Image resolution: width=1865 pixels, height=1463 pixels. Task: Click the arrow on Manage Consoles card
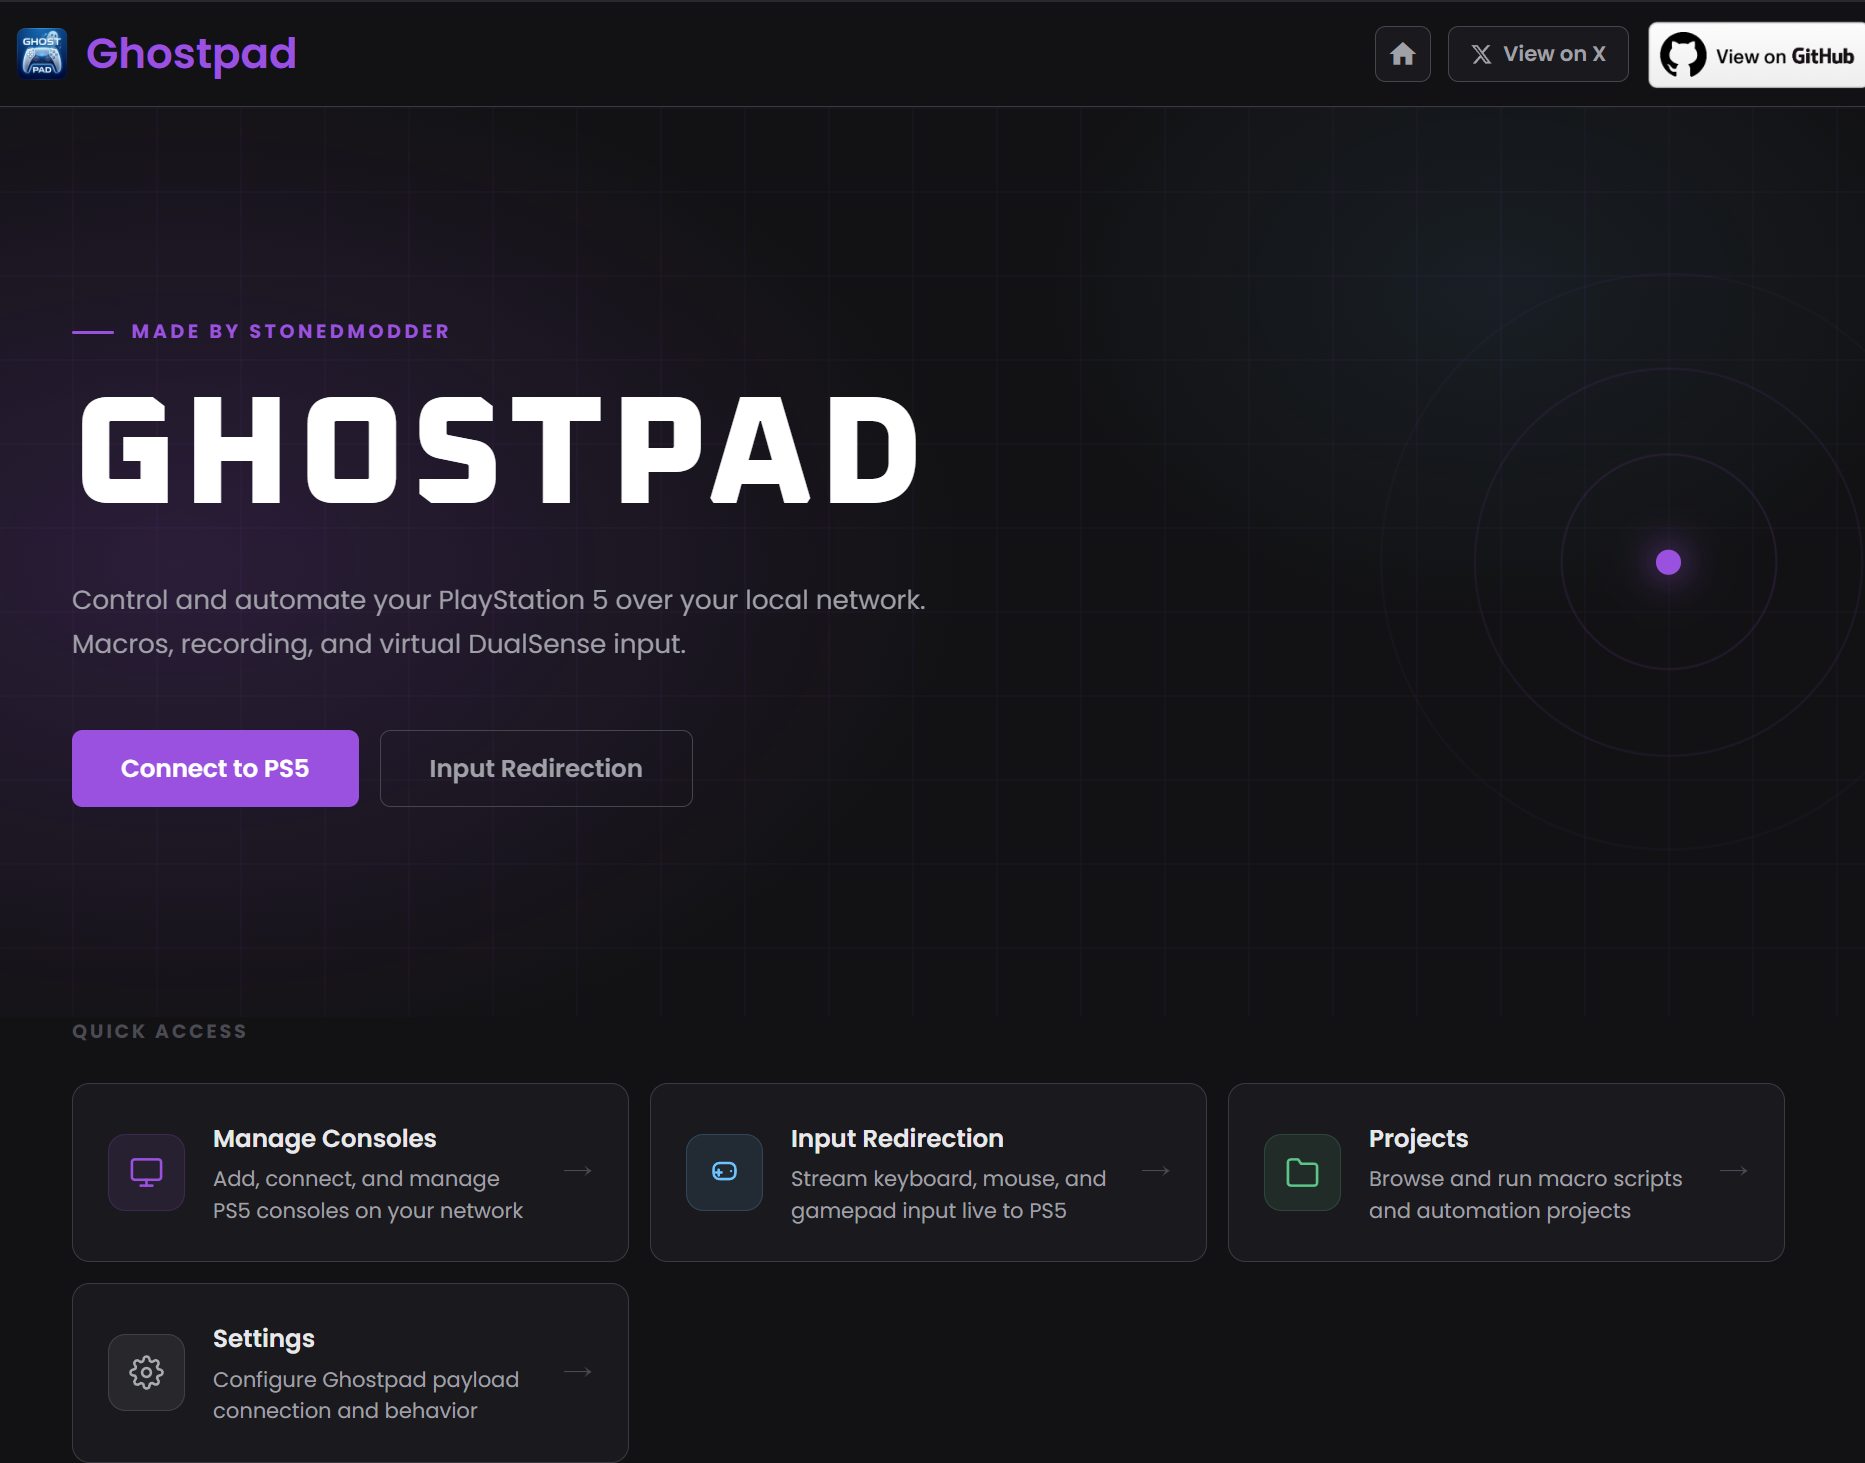pyautogui.click(x=578, y=1171)
